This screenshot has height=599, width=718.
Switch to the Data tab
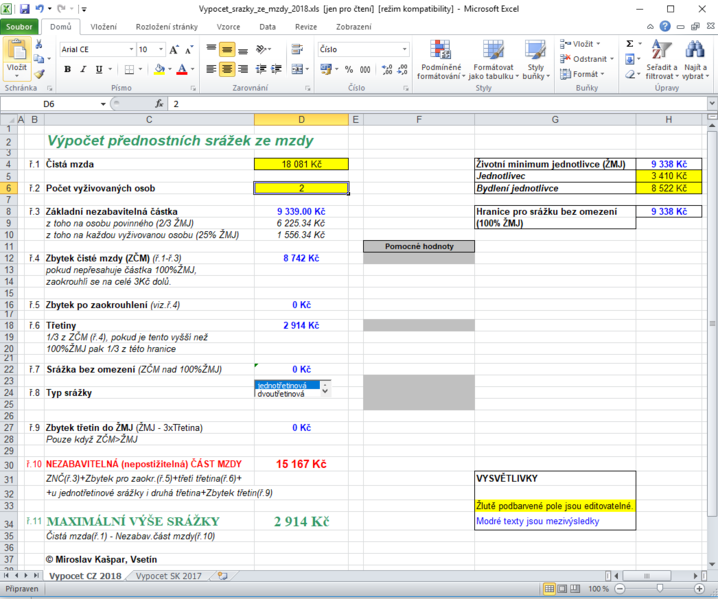pyautogui.click(x=267, y=27)
